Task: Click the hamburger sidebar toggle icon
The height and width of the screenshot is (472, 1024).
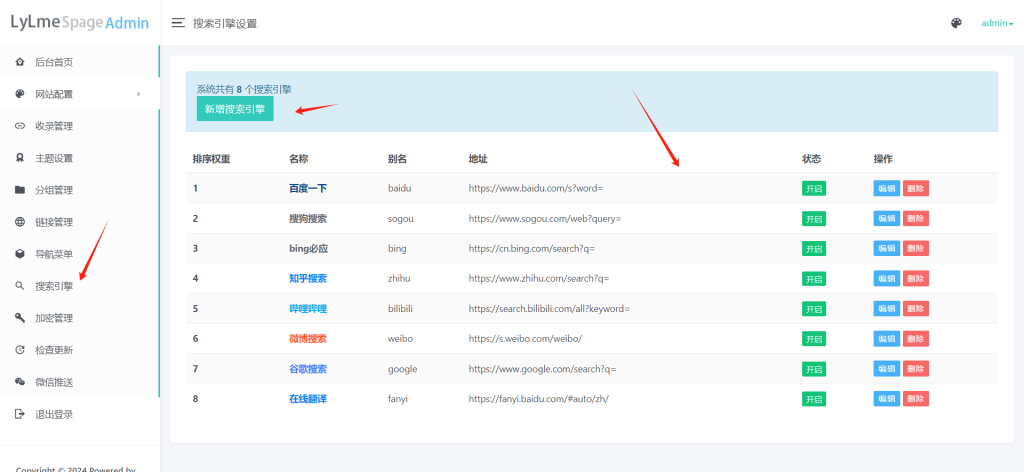Action: [x=178, y=23]
